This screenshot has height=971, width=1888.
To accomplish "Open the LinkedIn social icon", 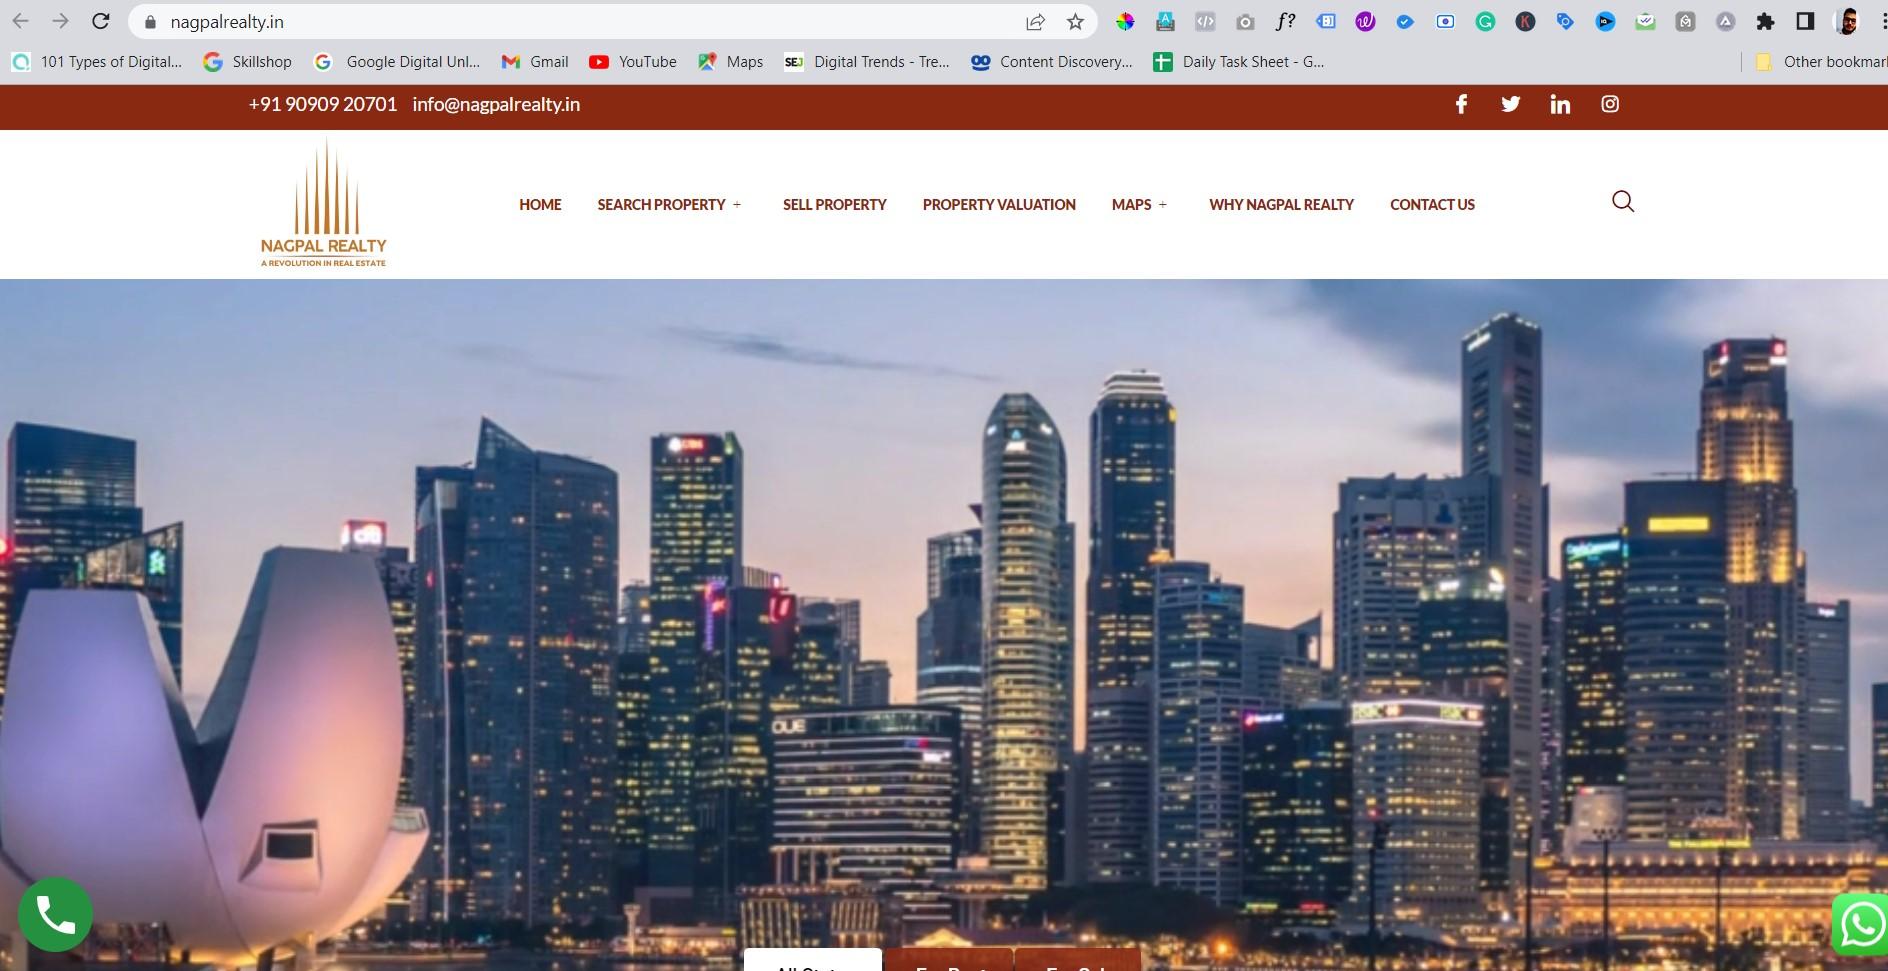I will (x=1560, y=104).
